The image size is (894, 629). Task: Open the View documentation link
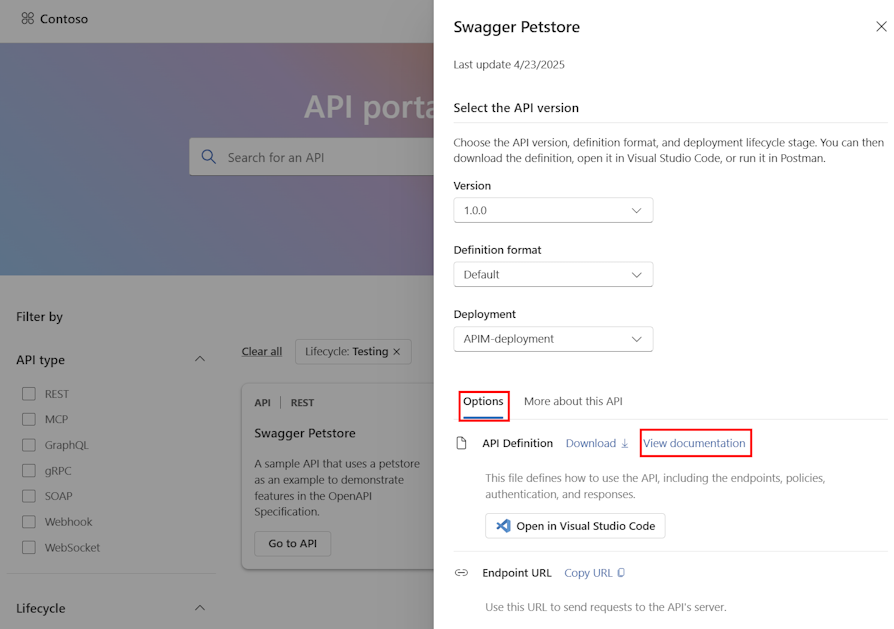[x=695, y=443]
